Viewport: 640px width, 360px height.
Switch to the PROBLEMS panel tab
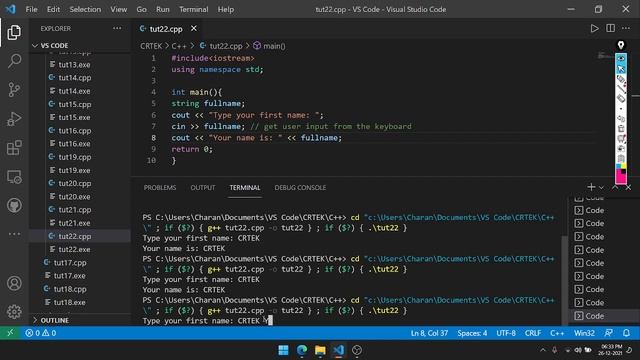[x=160, y=187]
